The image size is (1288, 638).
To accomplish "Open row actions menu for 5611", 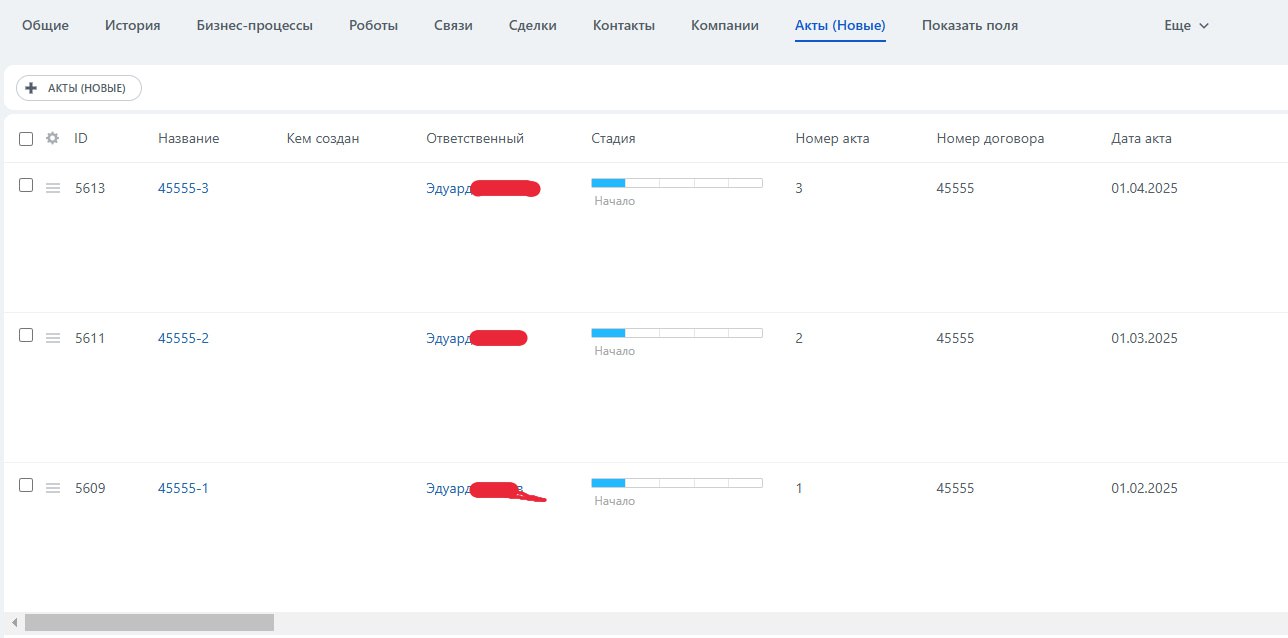I will click(53, 338).
